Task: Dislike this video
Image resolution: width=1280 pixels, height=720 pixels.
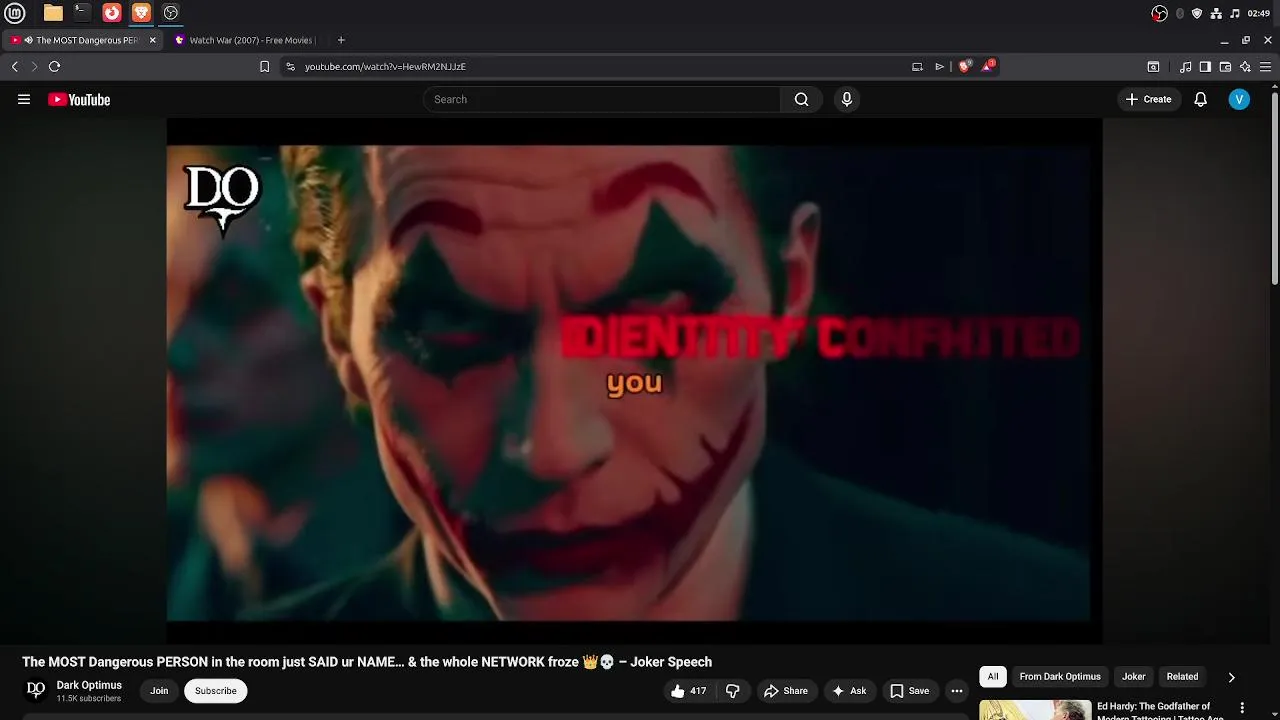Action: pyautogui.click(x=733, y=691)
